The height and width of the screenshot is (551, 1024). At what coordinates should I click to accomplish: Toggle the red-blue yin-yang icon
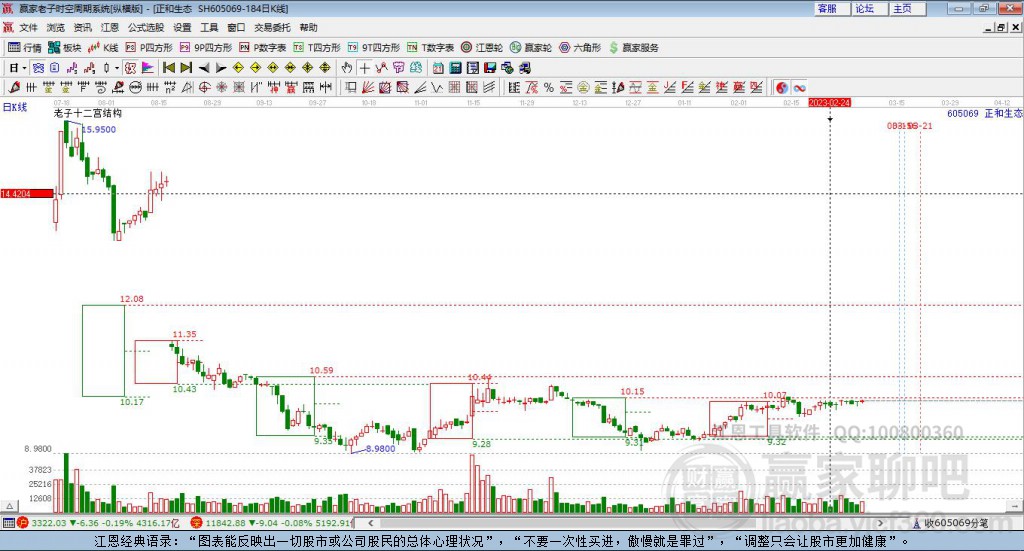click(x=782, y=87)
